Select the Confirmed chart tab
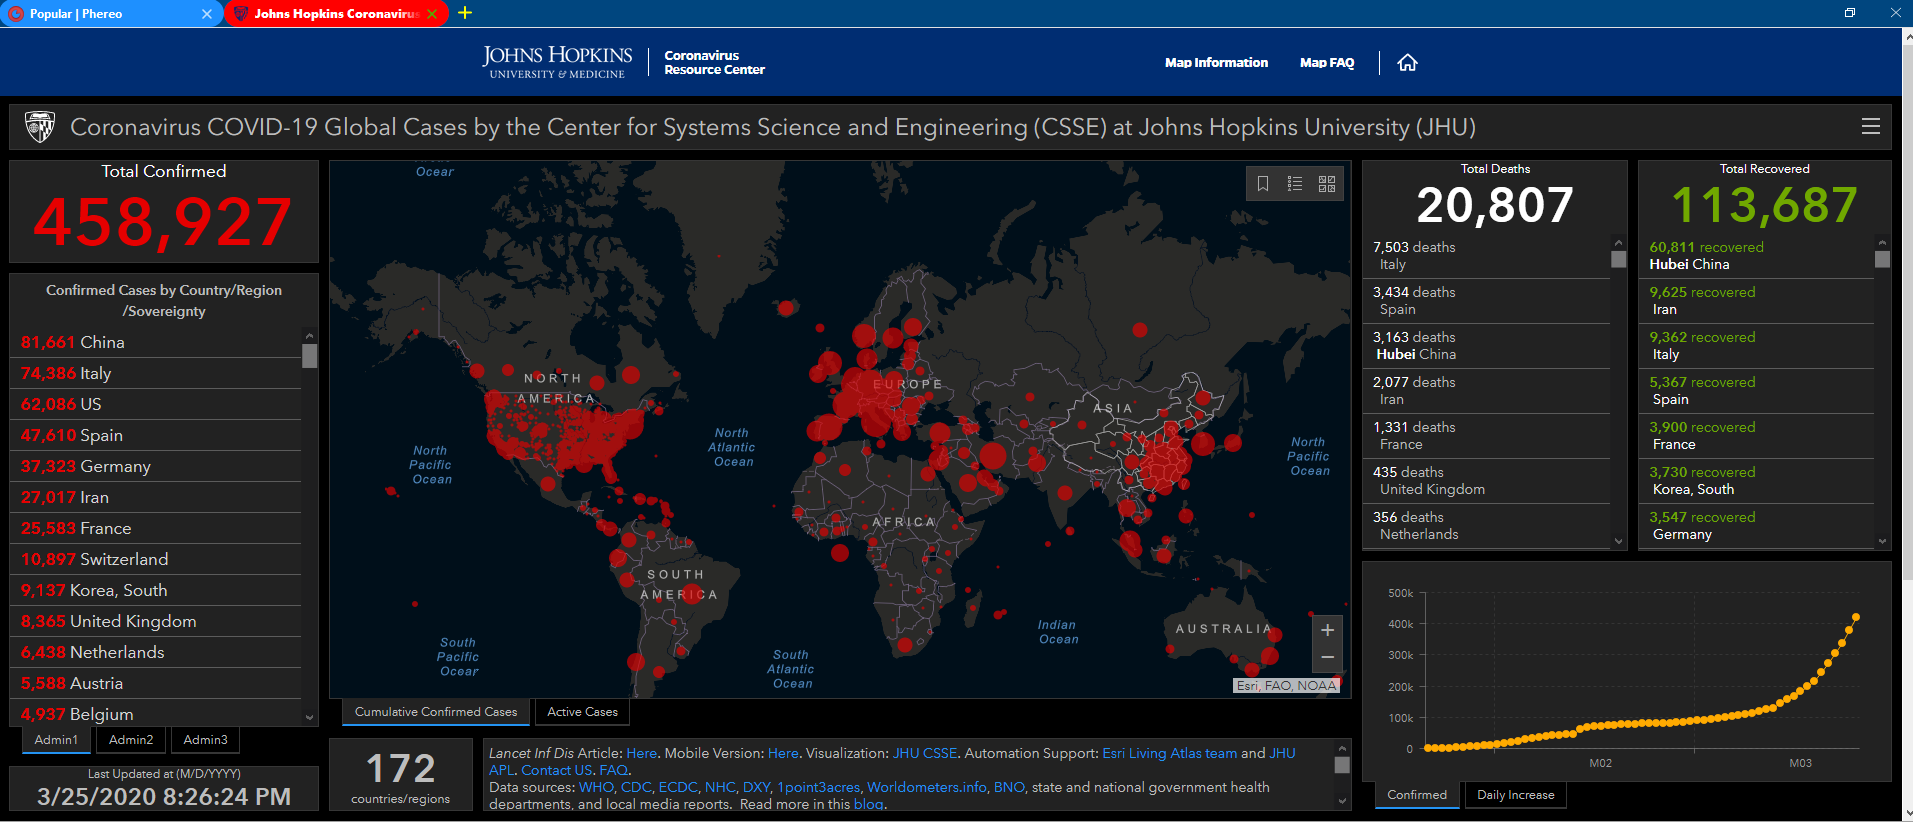Image resolution: width=1913 pixels, height=822 pixels. 1417,795
